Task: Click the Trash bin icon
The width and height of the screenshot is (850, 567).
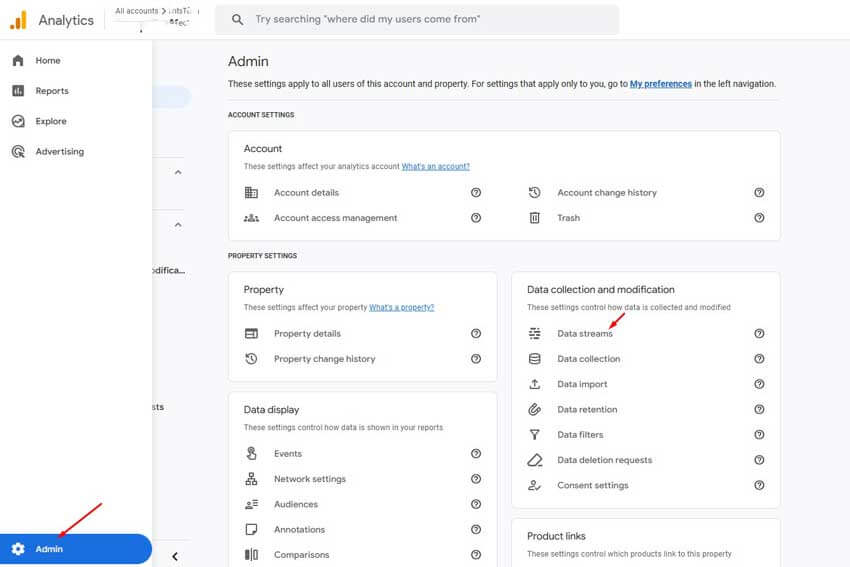Action: (535, 218)
